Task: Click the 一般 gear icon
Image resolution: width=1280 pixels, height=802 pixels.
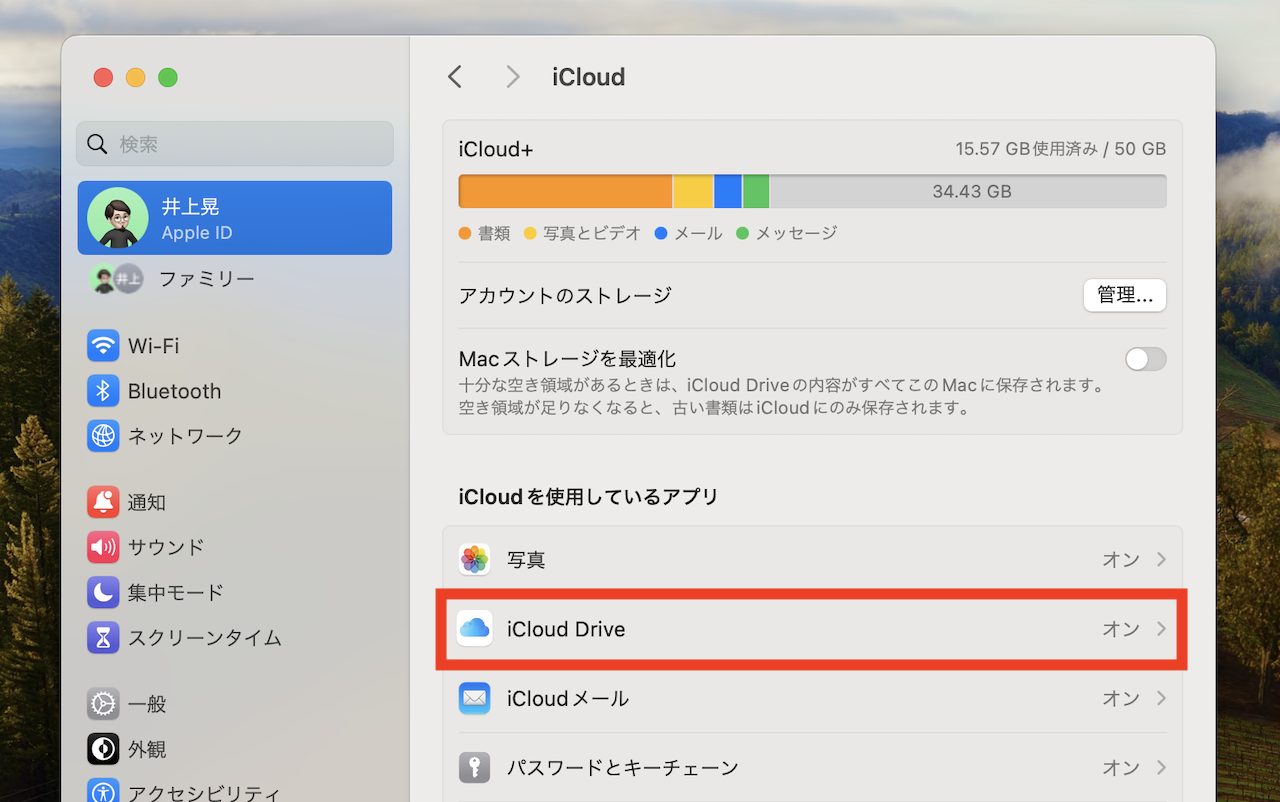Action: pyautogui.click(x=103, y=704)
